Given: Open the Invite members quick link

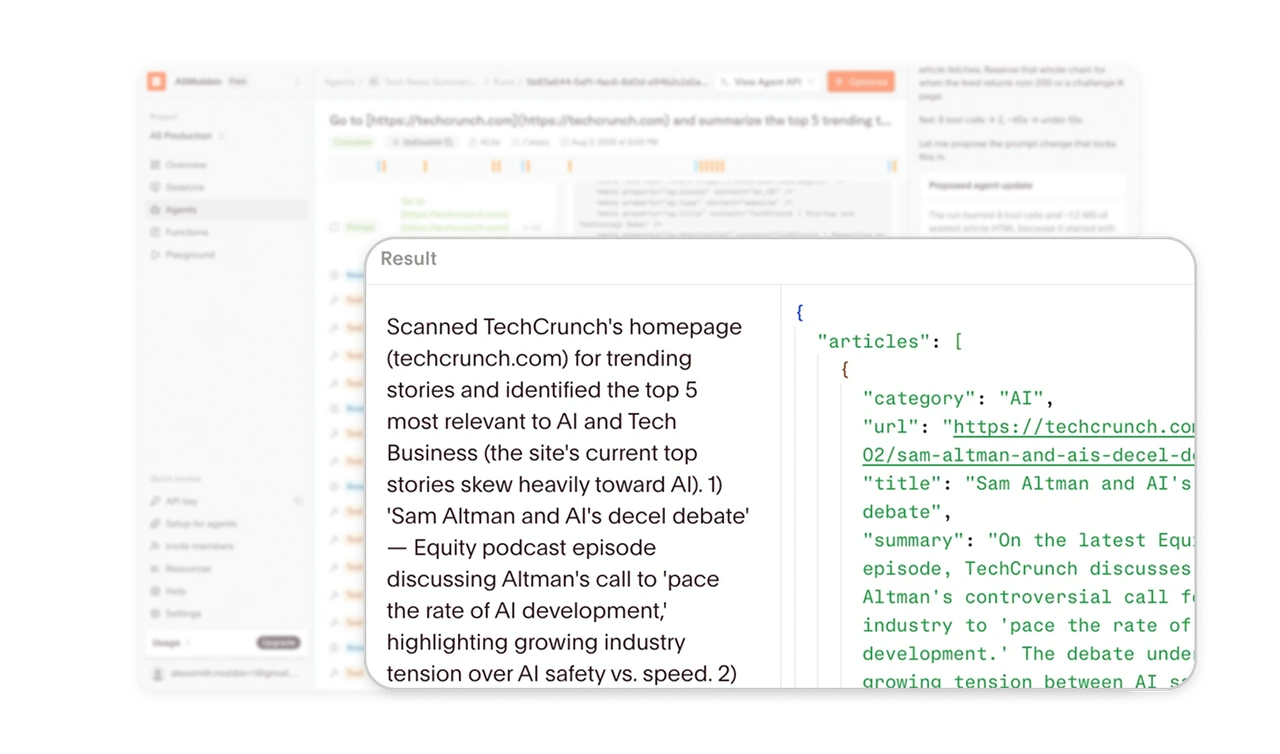Looking at the screenshot, I should [199, 546].
